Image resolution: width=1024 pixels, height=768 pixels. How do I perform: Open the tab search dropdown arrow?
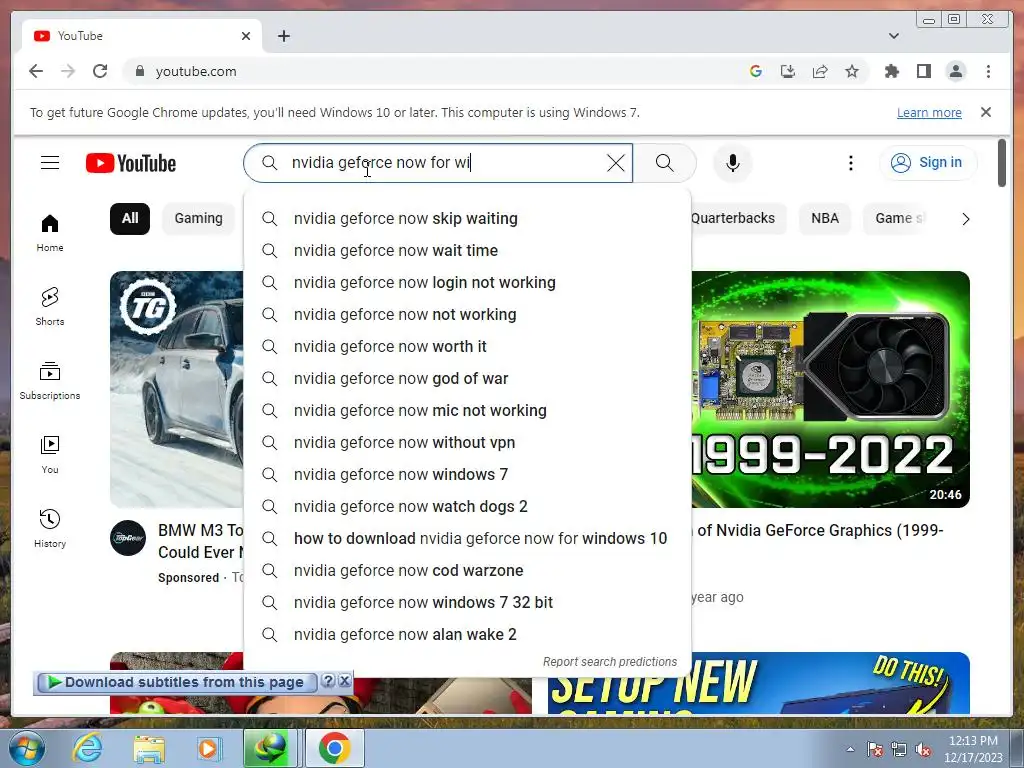click(x=893, y=36)
